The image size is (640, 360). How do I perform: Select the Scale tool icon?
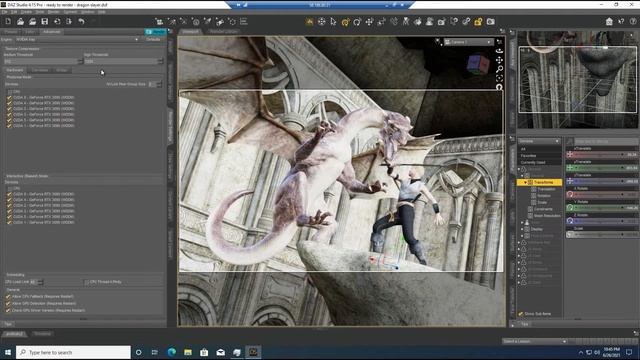[x=381, y=22]
